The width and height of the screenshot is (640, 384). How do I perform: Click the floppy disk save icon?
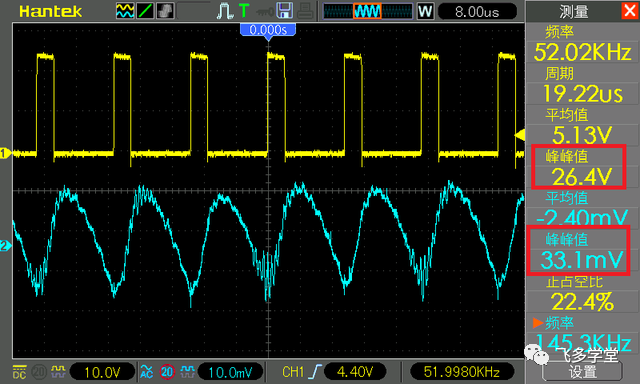tap(284, 11)
